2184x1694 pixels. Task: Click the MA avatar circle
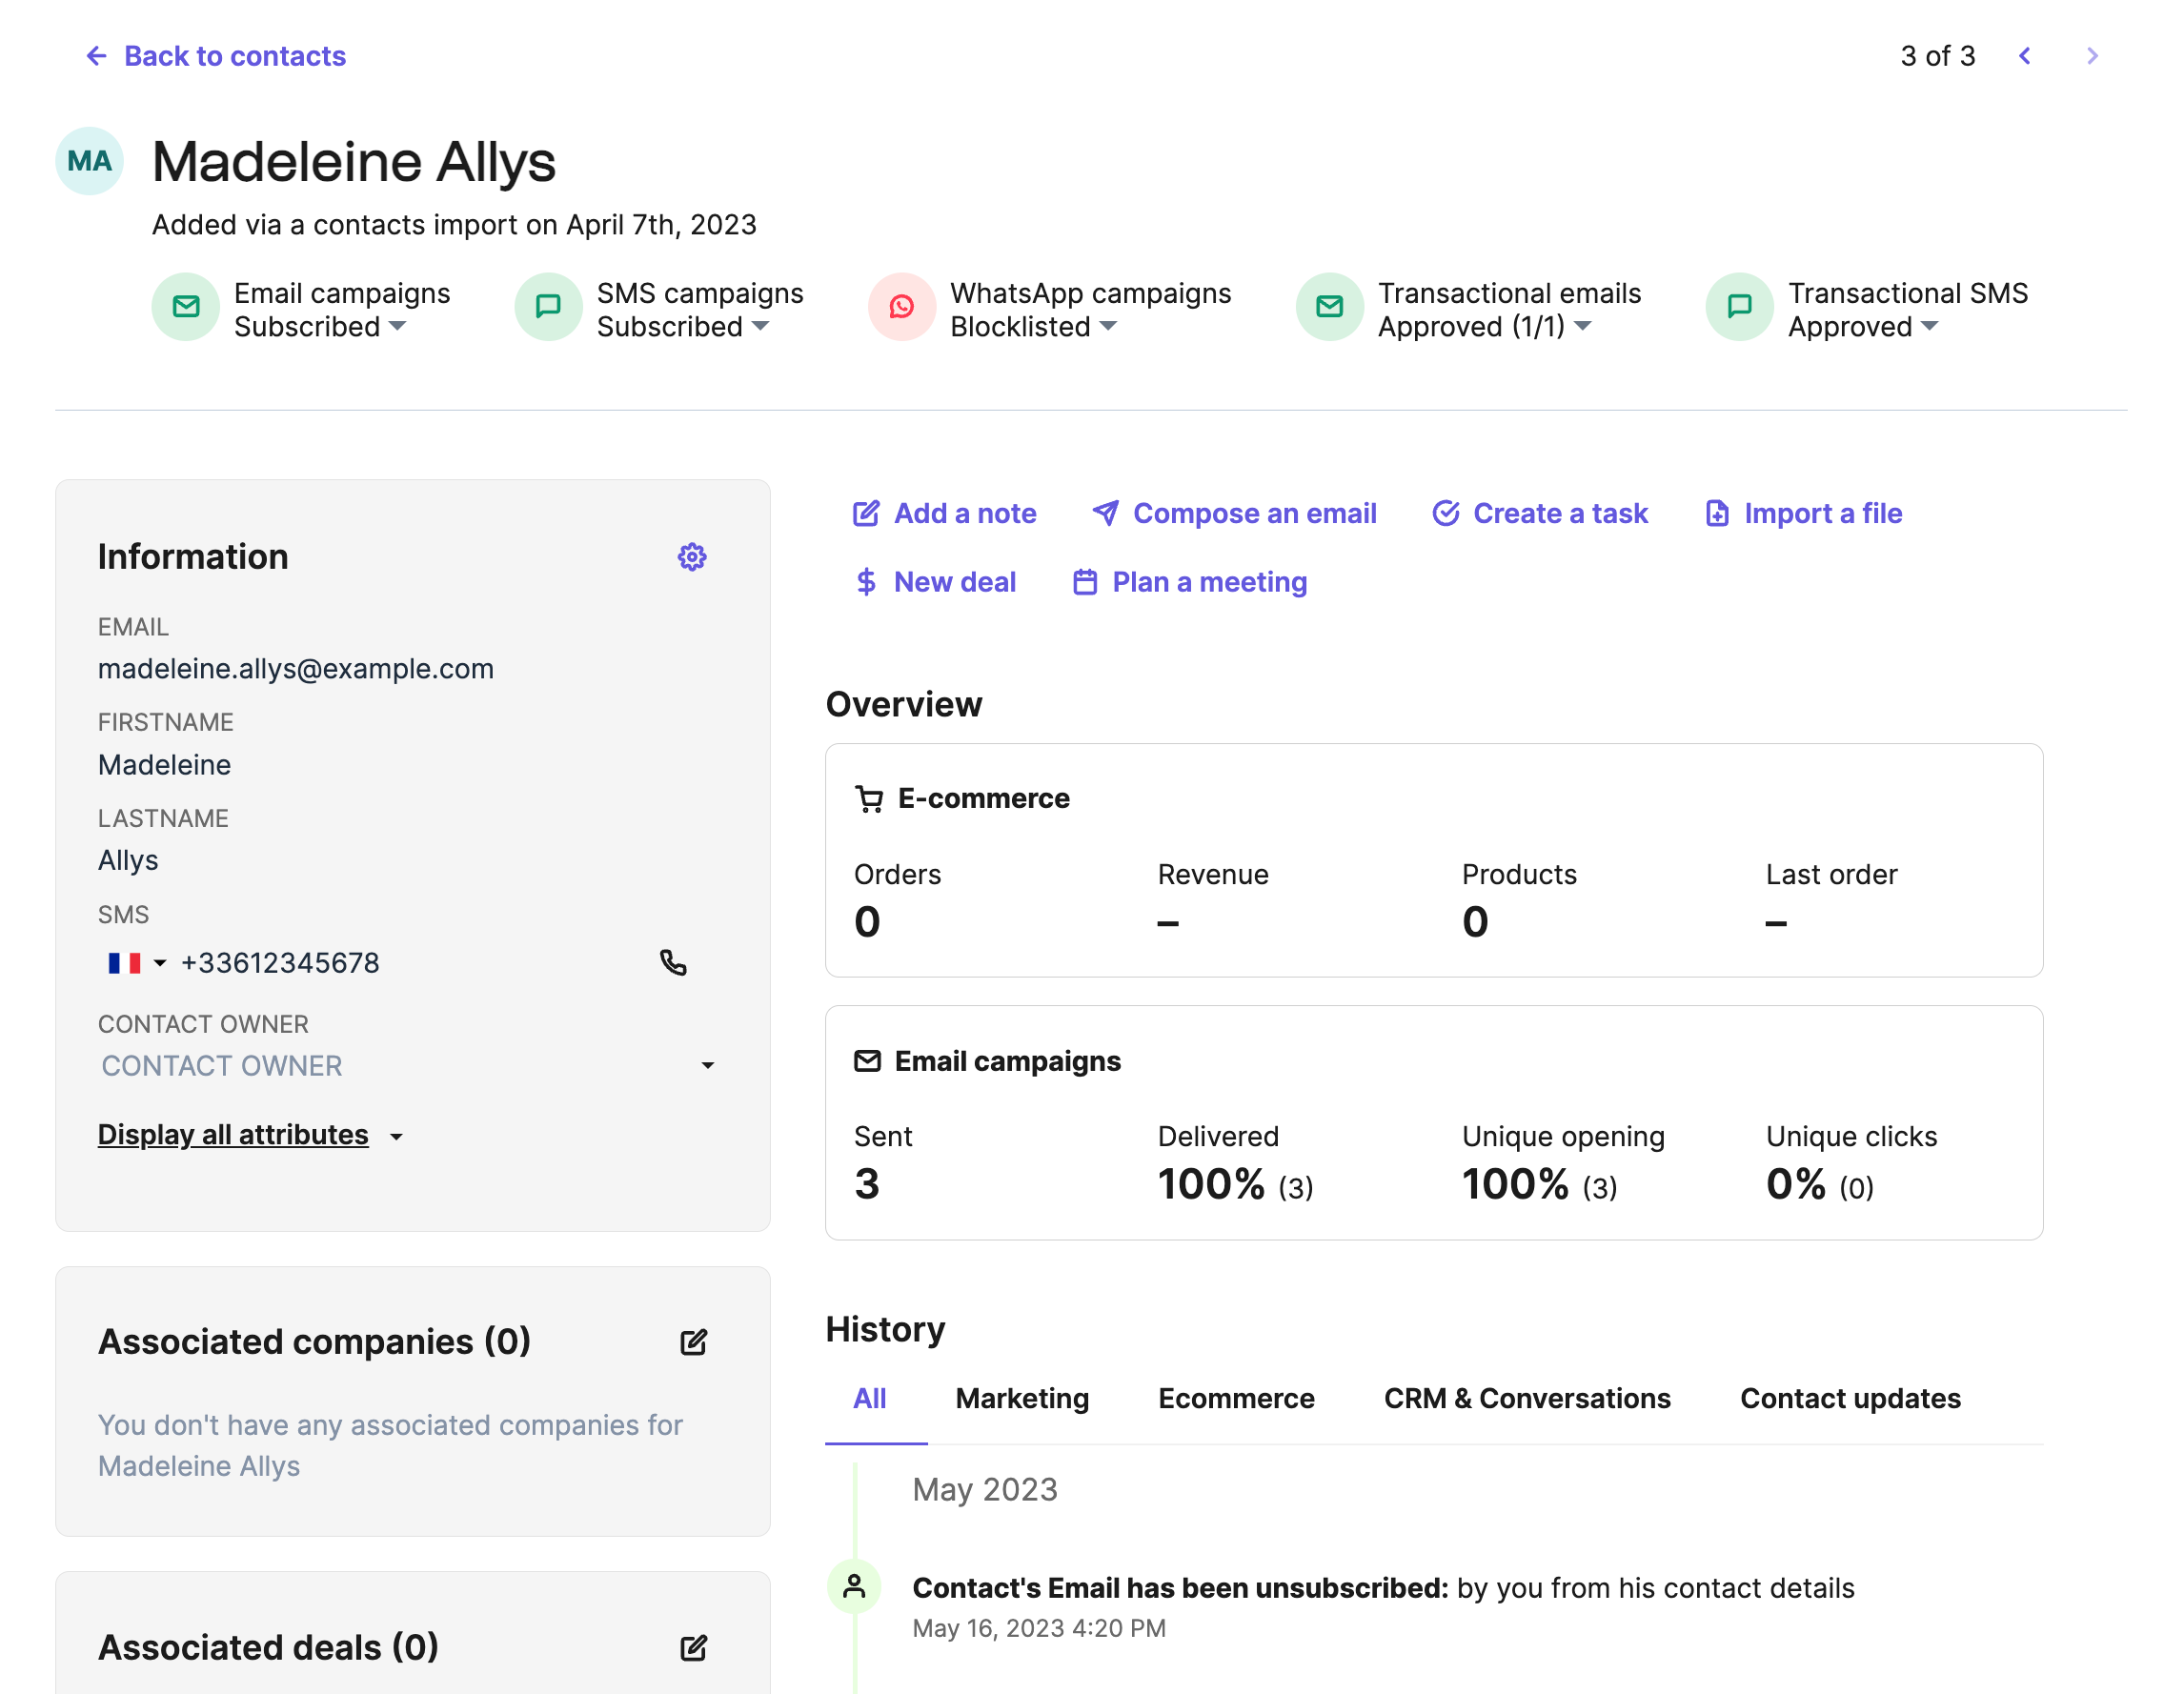pyautogui.click(x=90, y=161)
